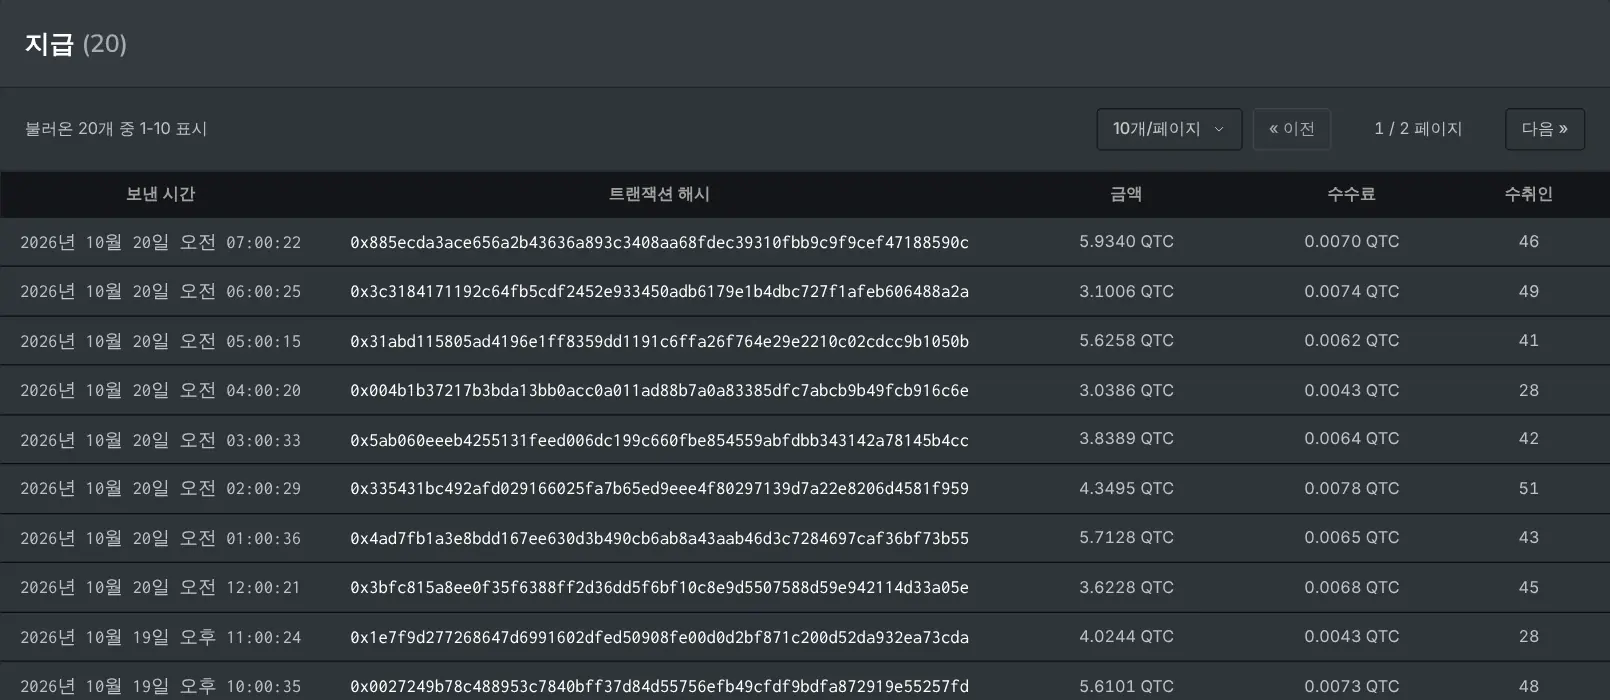1610x700 pixels.
Task: Open transaction hash starting 0x335431bc
Action: click(659, 489)
